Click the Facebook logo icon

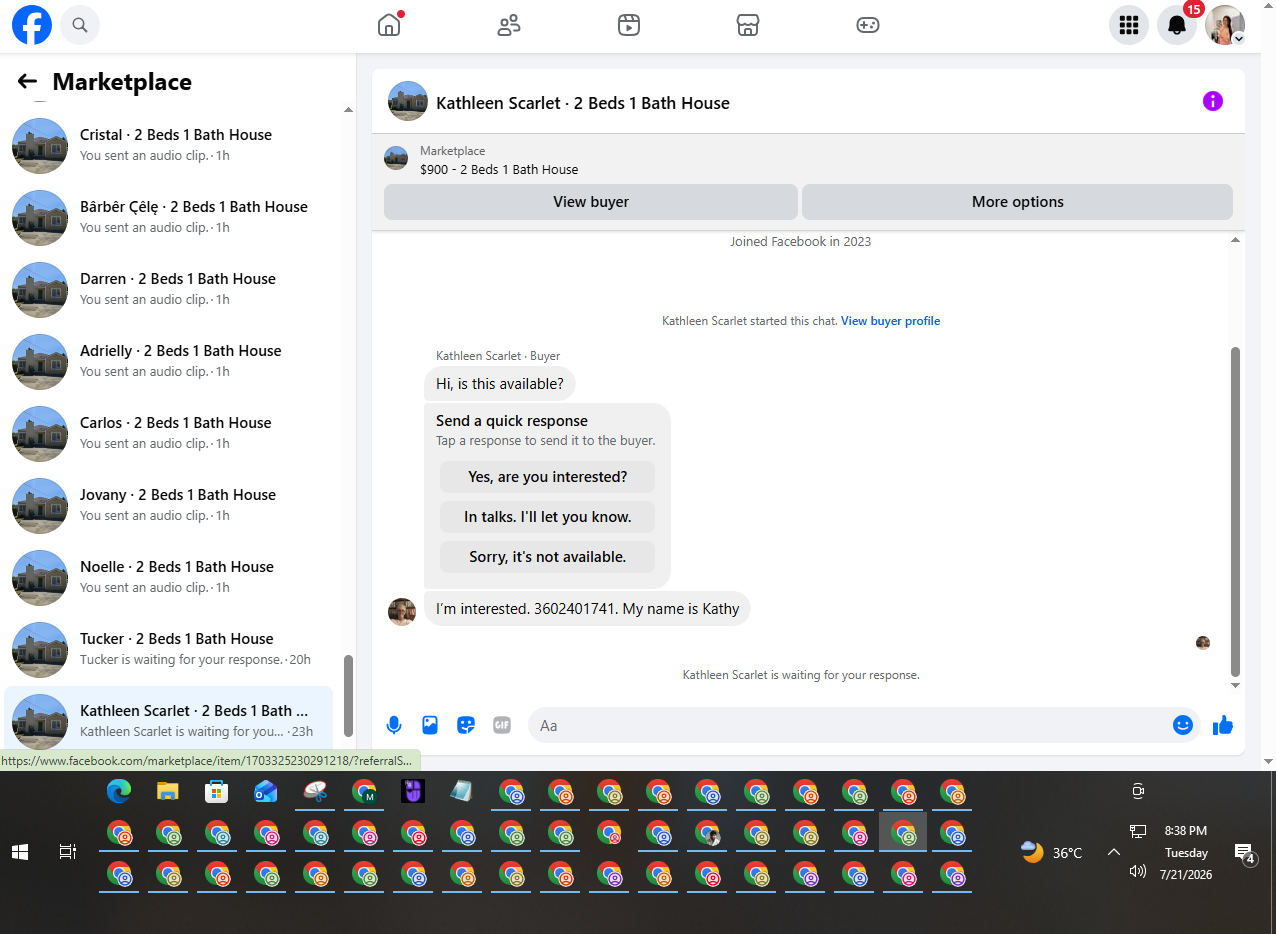32,25
